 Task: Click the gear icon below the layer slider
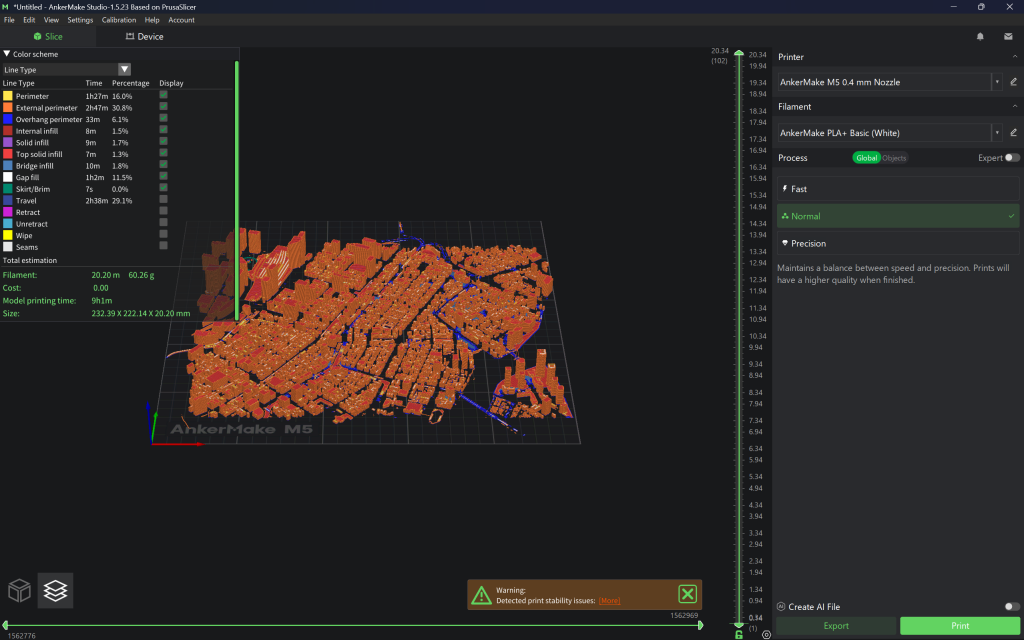[x=766, y=634]
